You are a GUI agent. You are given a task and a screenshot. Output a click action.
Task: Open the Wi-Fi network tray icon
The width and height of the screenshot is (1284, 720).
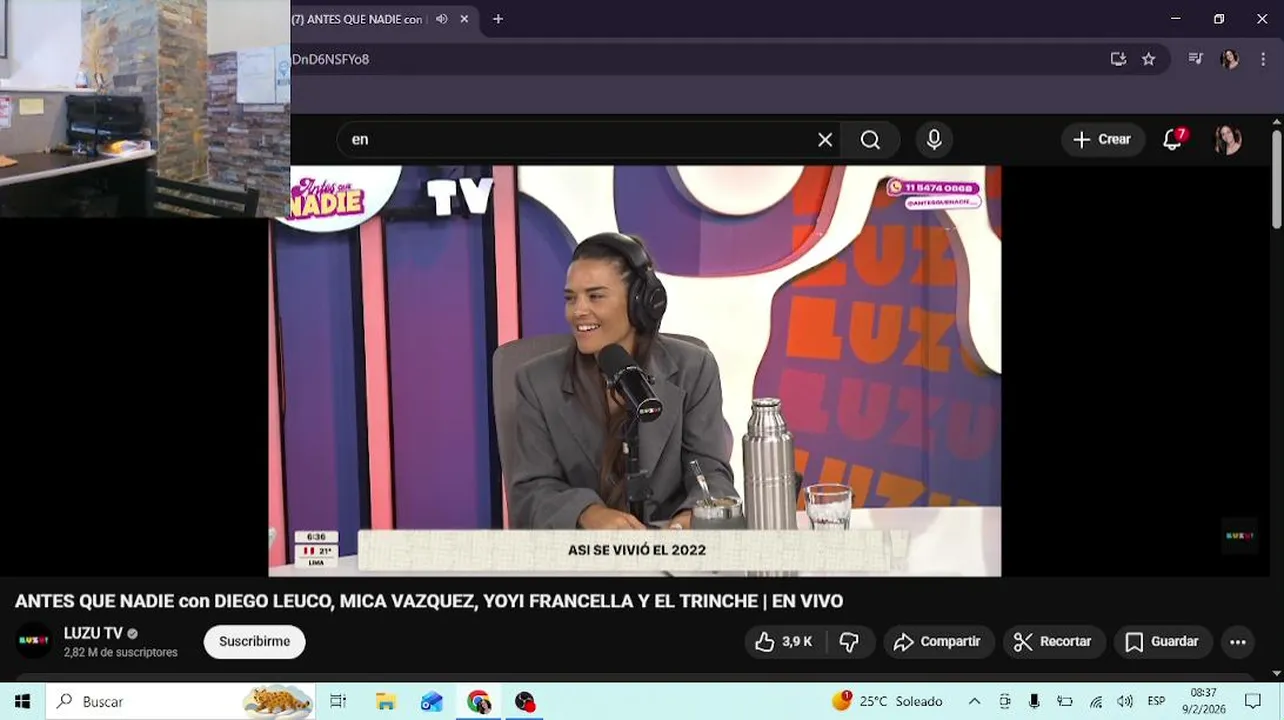coord(1096,701)
